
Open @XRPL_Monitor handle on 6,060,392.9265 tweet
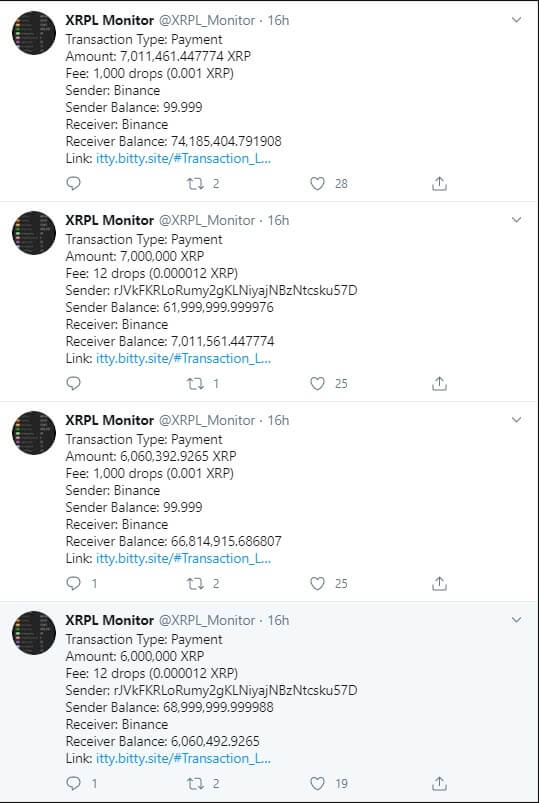pyautogui.click(x=207, y=420)
